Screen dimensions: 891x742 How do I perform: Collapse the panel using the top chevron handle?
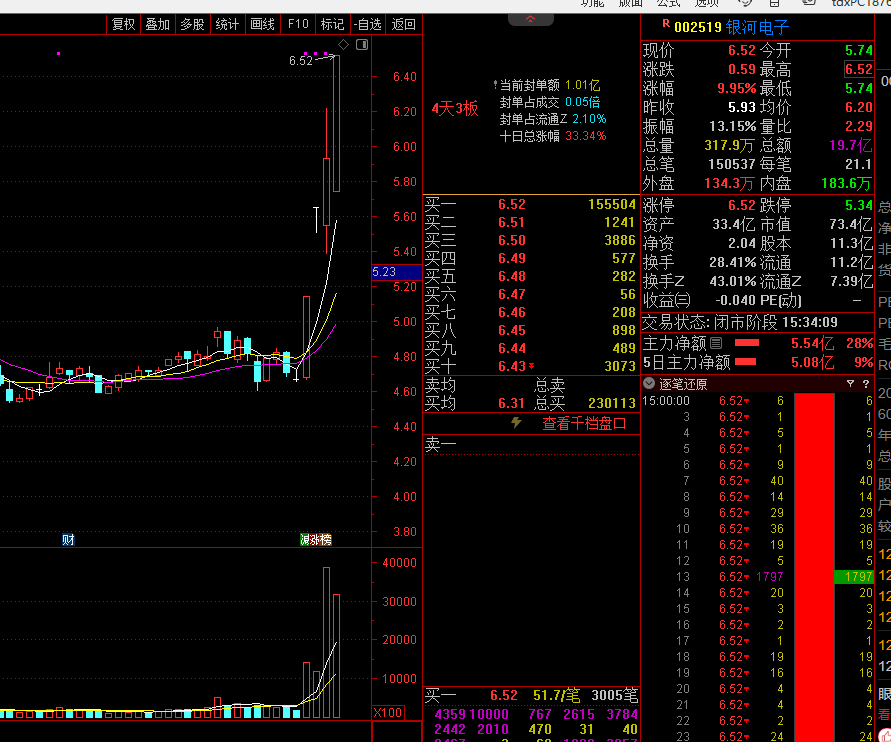point(530,20)
